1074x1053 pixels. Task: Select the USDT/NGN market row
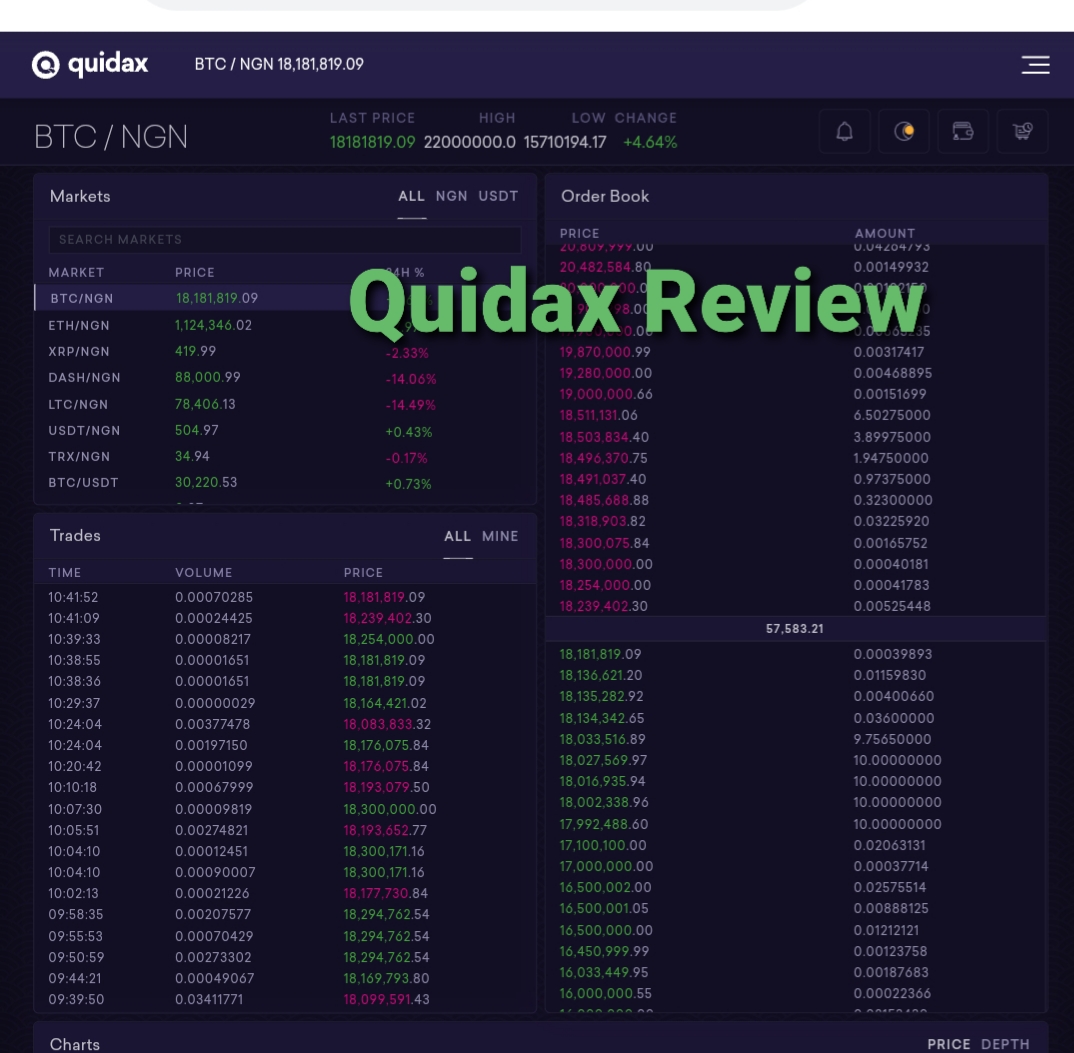click(285, 430)
